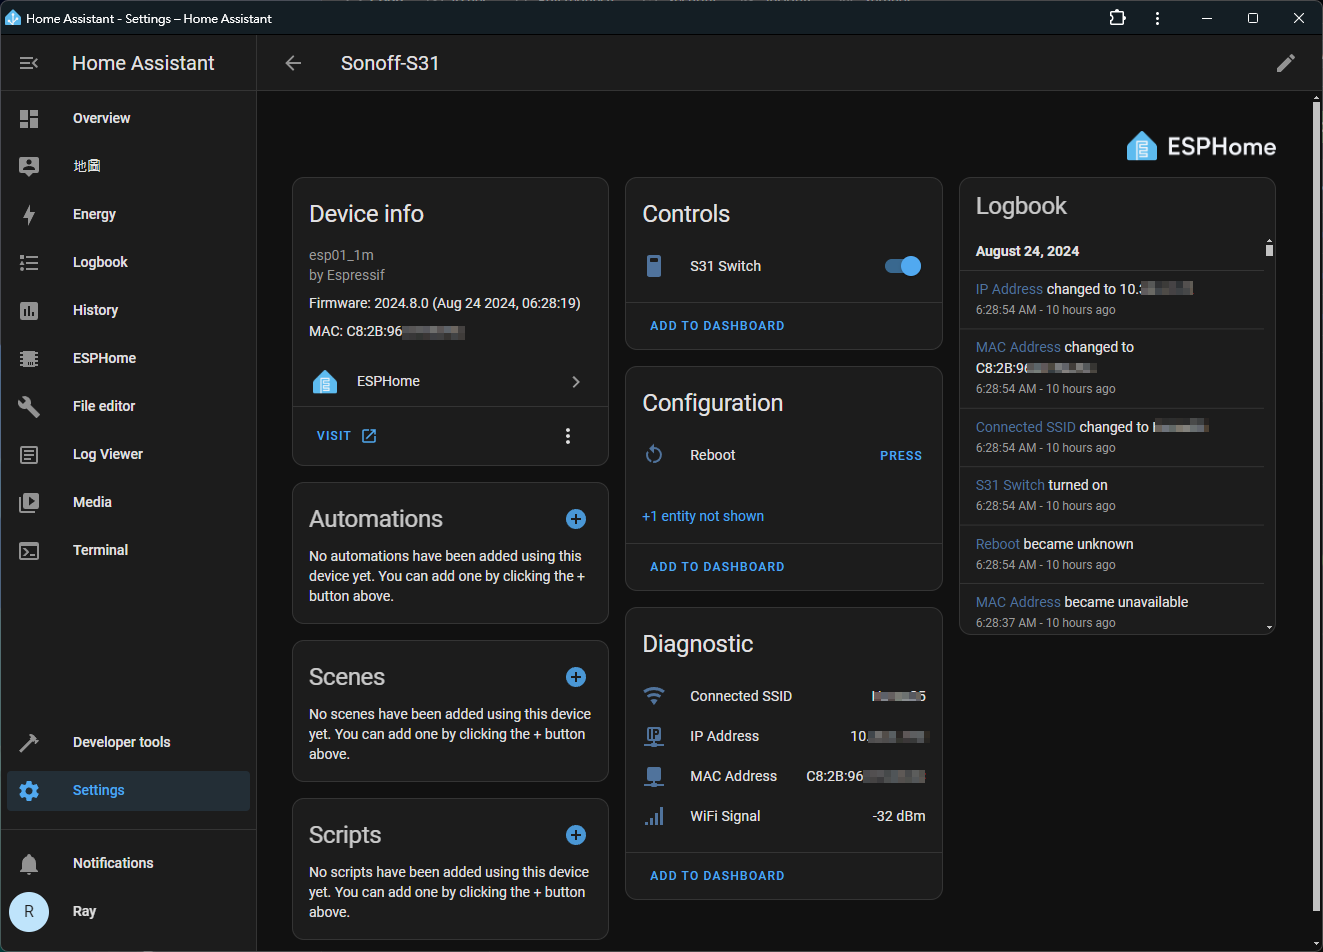The image size is (1323, 952).
Task: Click the VISIT device link
Action: click(346, 436)
